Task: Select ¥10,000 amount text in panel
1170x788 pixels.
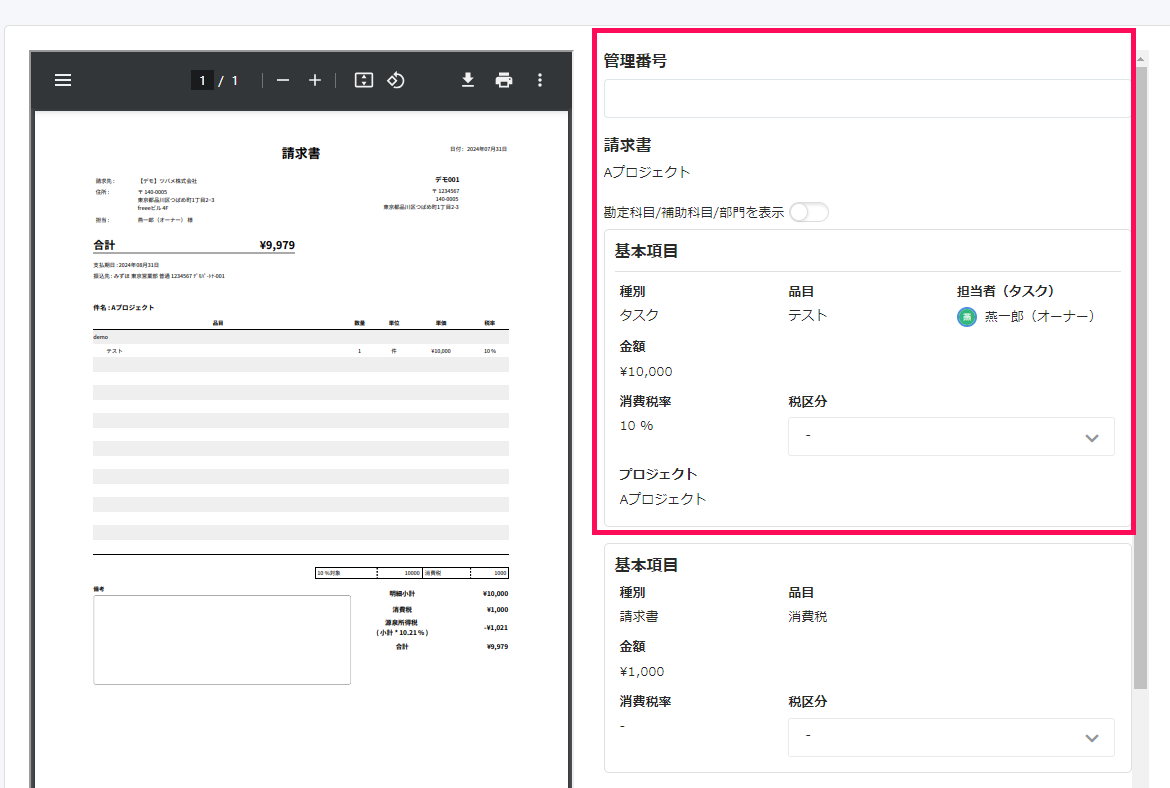Action: pyautogui.click(x=646, y=372)
